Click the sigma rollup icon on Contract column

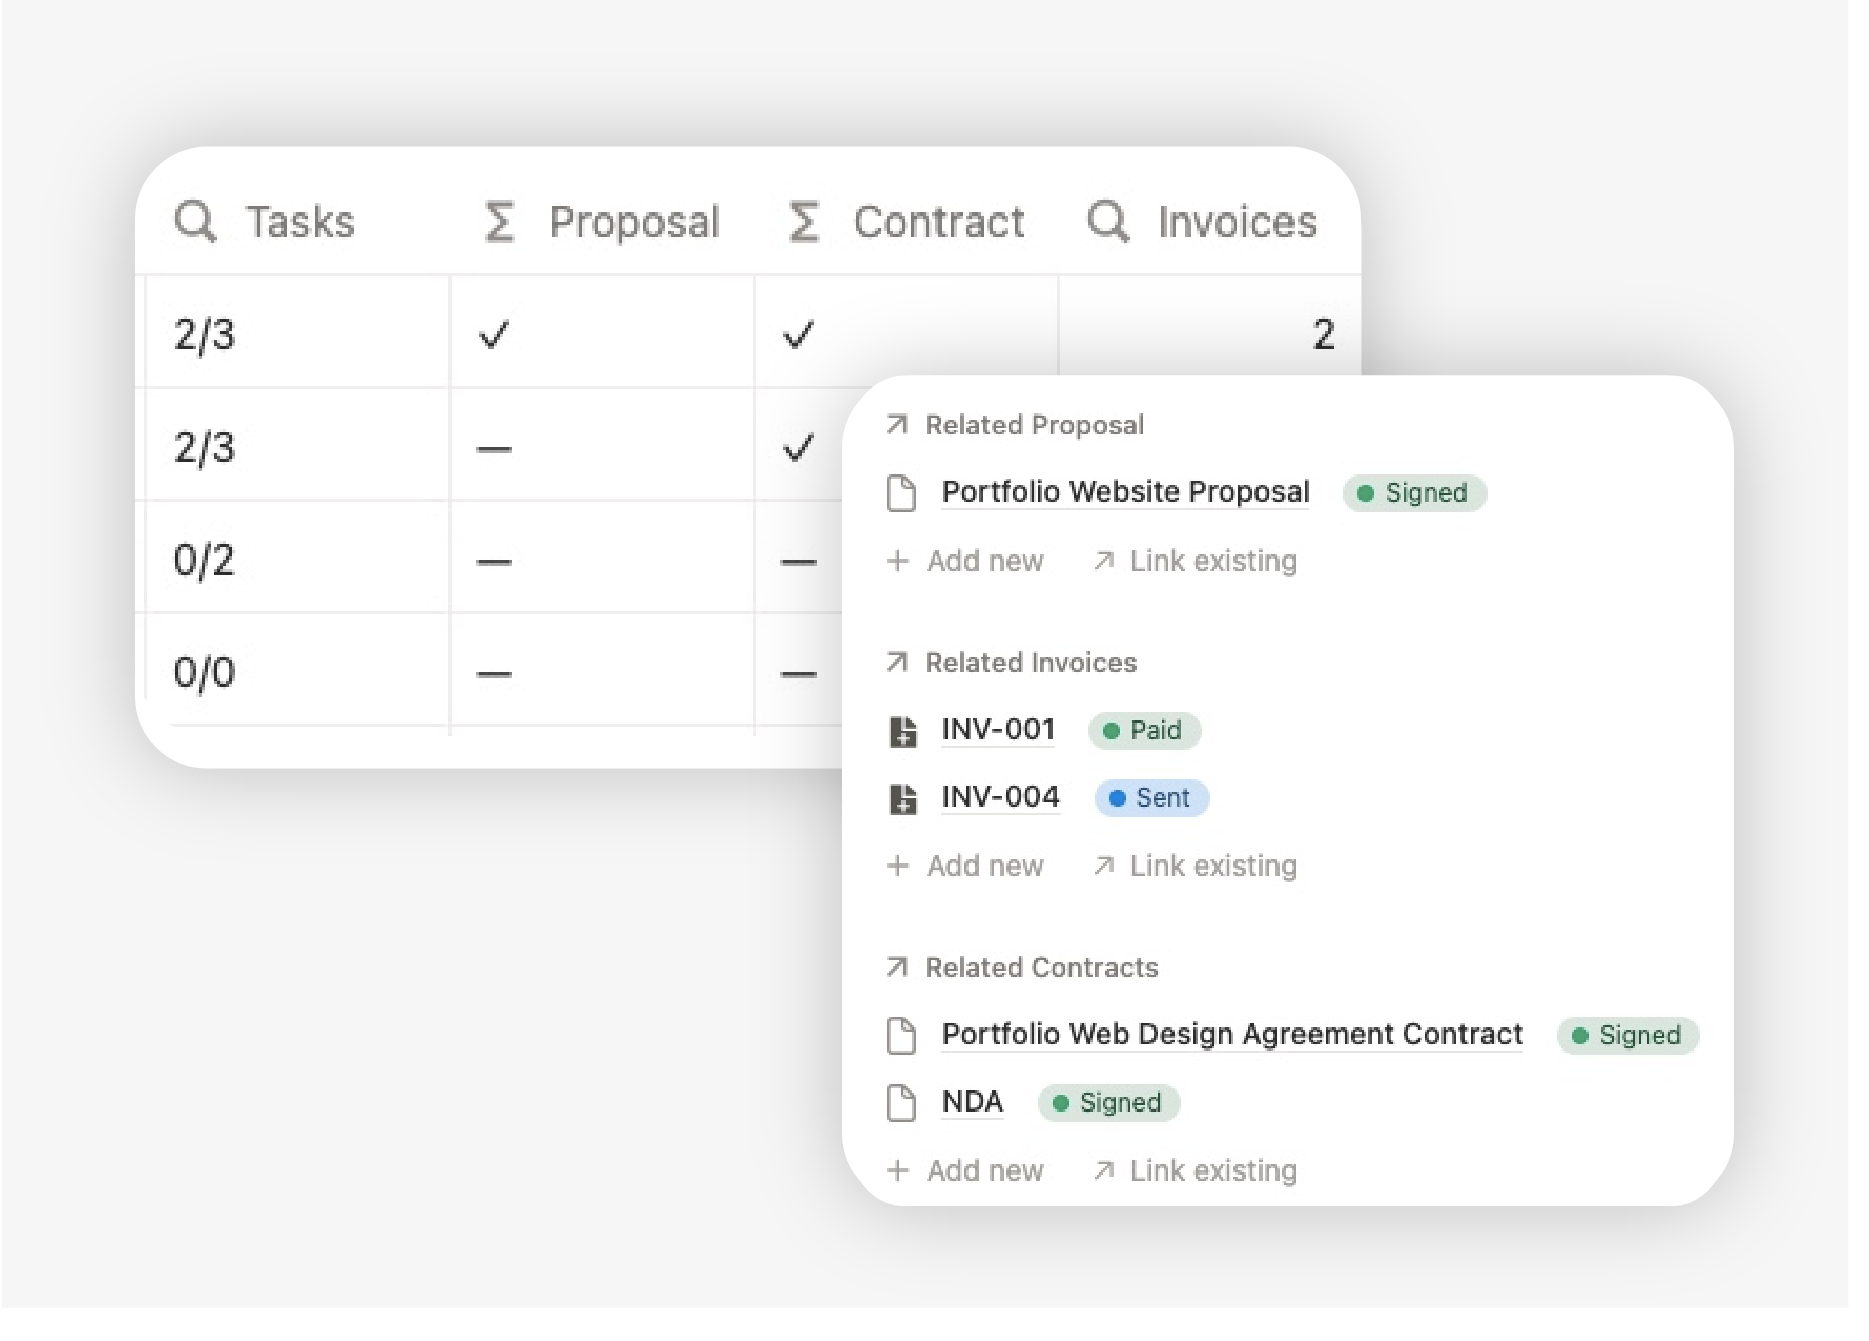[x=803, y=222]
